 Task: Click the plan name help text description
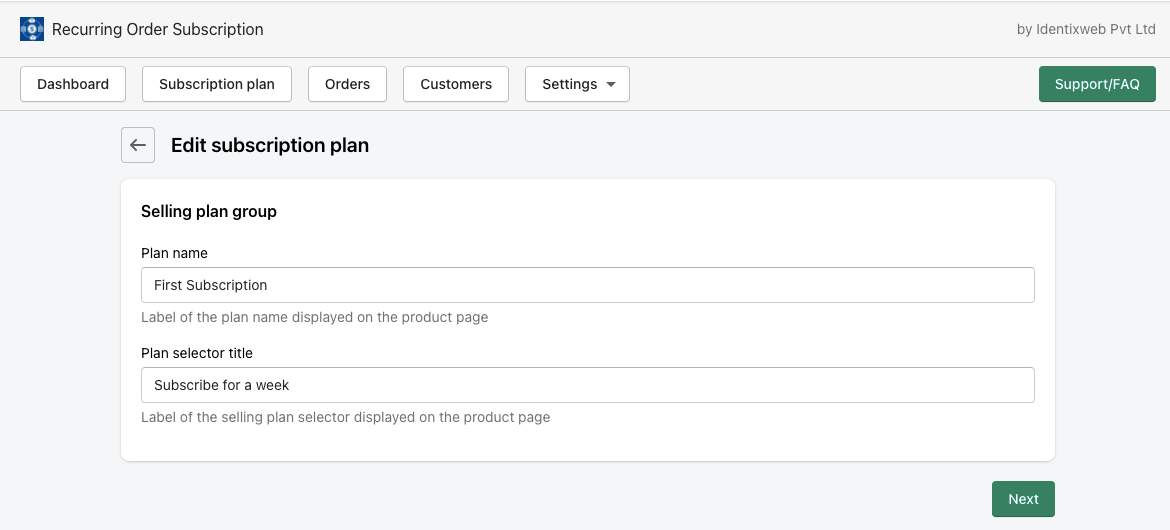[314, 318]
